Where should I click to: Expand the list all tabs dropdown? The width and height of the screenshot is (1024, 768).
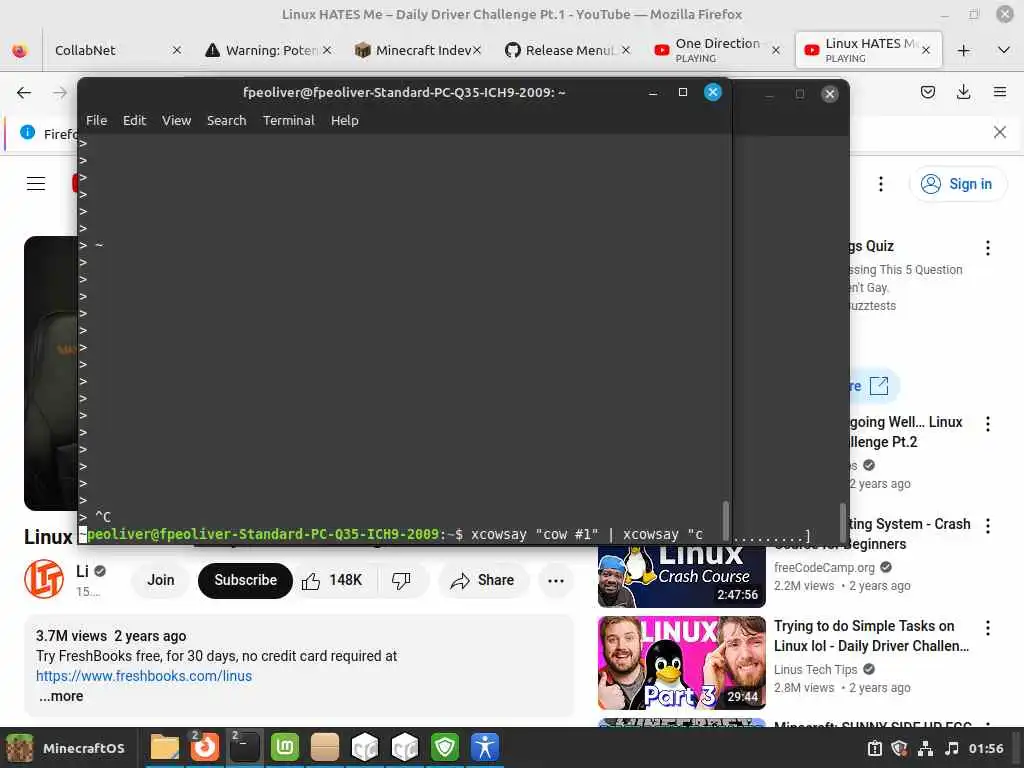[1004, 50]
